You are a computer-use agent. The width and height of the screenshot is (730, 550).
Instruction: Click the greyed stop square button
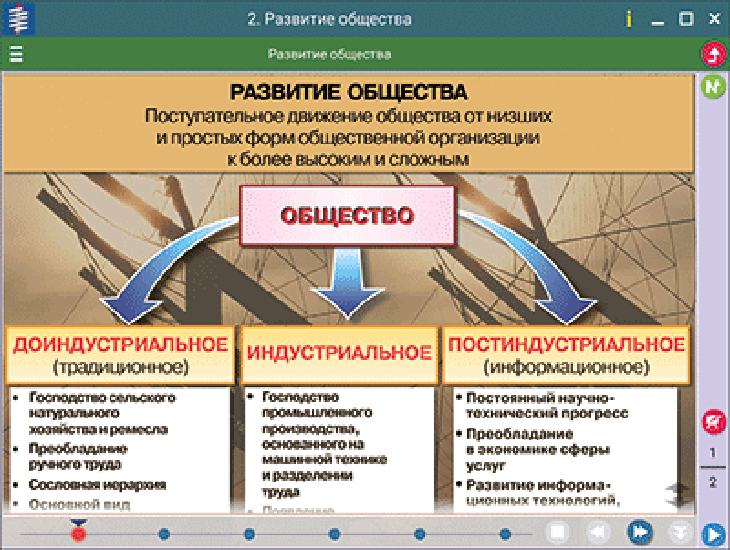[x=557, y=532]
